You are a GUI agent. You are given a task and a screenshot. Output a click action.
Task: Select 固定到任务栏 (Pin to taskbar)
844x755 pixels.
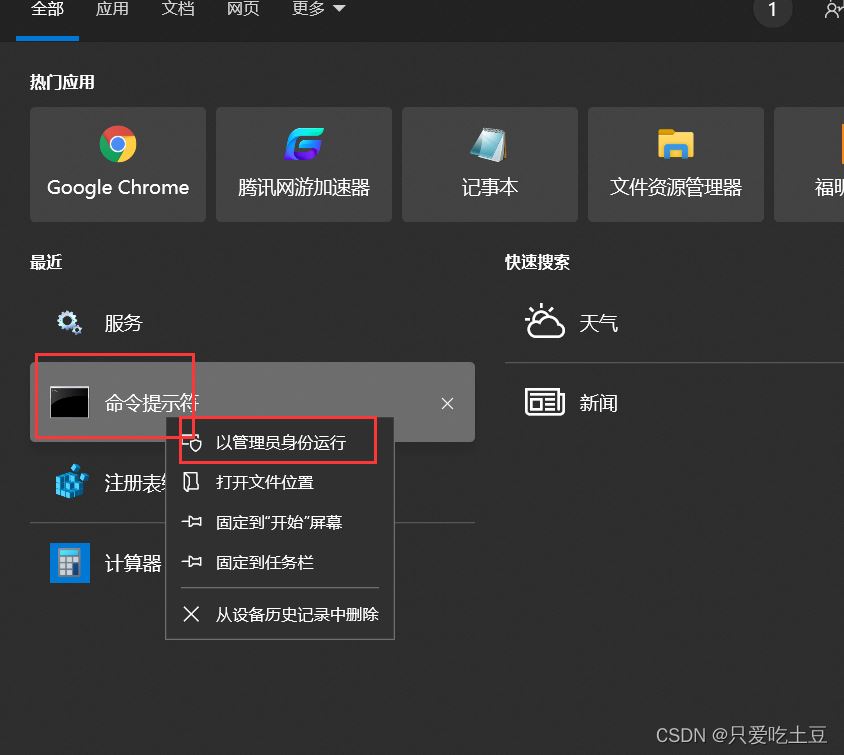pos(264,563)
